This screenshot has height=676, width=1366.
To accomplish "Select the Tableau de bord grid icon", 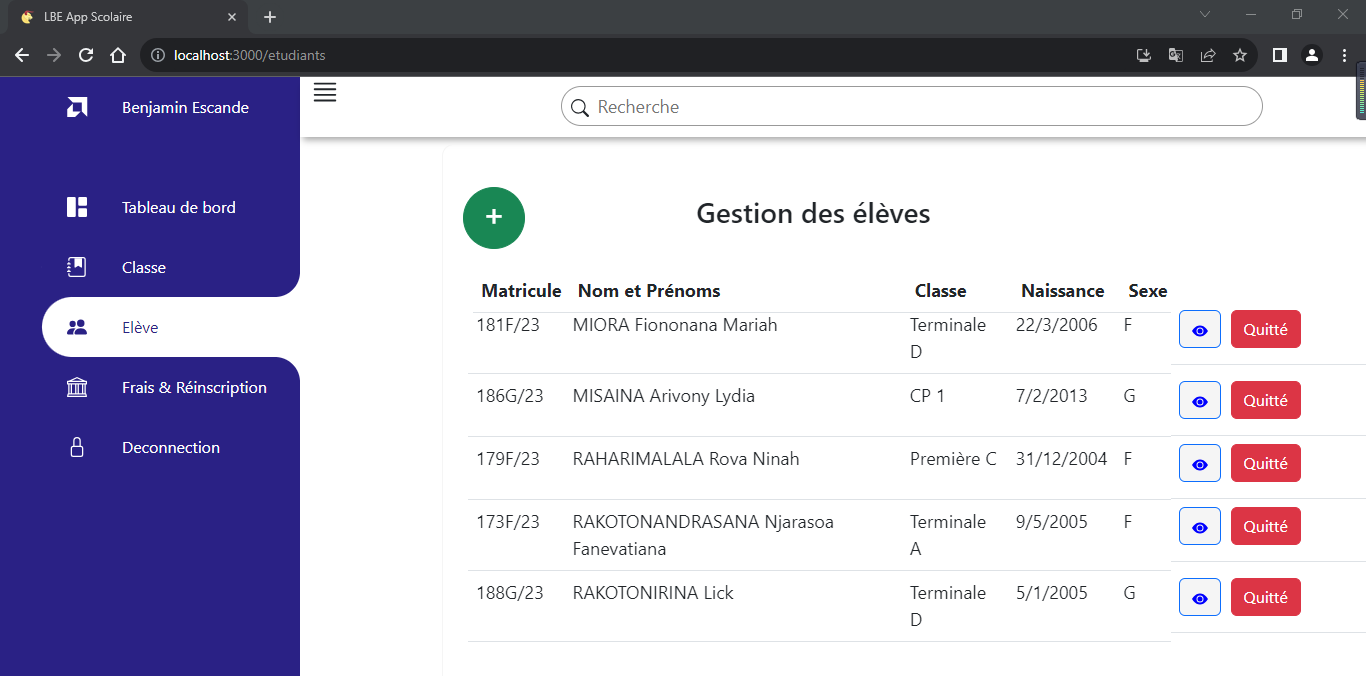I will (x=77, y=207).
